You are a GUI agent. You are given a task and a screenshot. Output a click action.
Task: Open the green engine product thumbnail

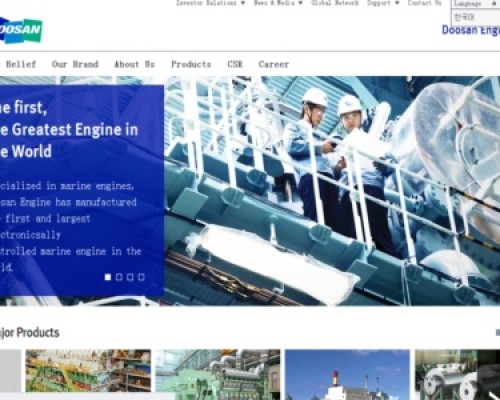pyautogui.click(x=218, y=374)
